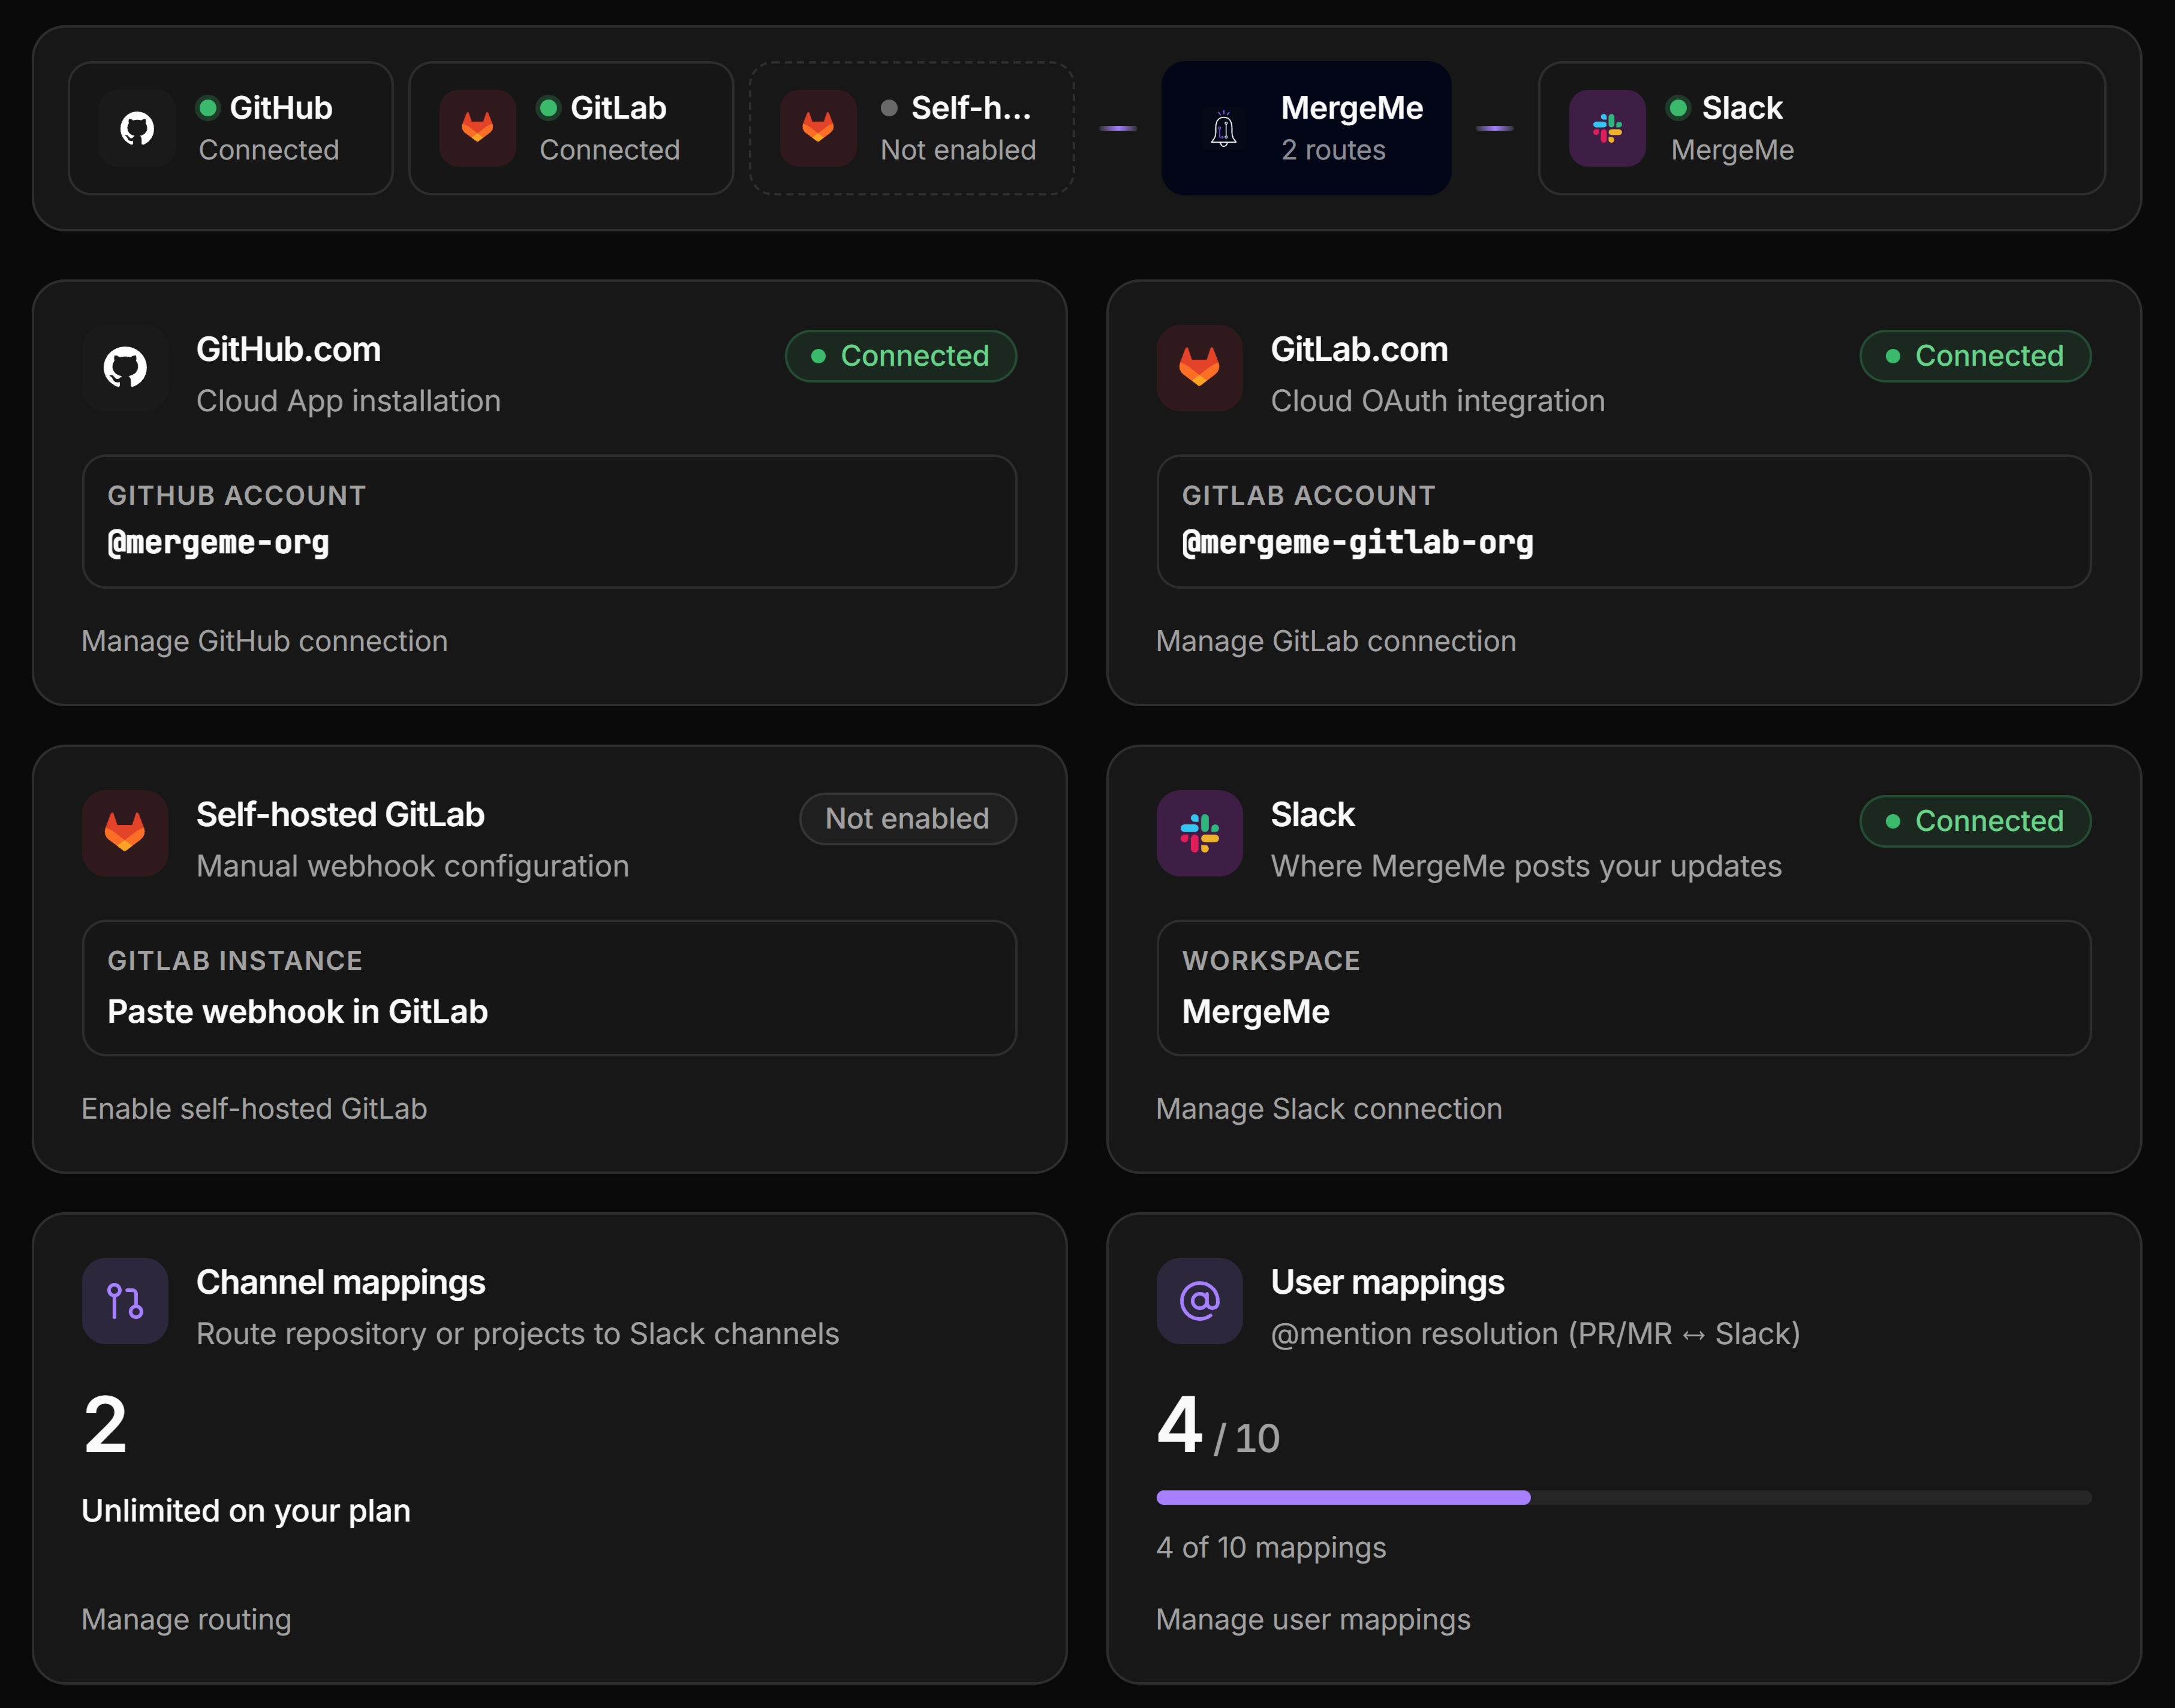Screen dimensions: 2175x1708
Task: Click the User mappings heading
Action: (x=1387, y=1282)
